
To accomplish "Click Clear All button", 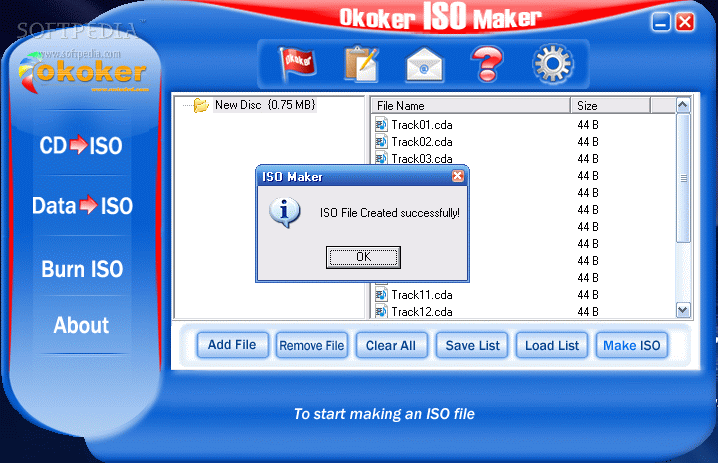I will 391,345.
